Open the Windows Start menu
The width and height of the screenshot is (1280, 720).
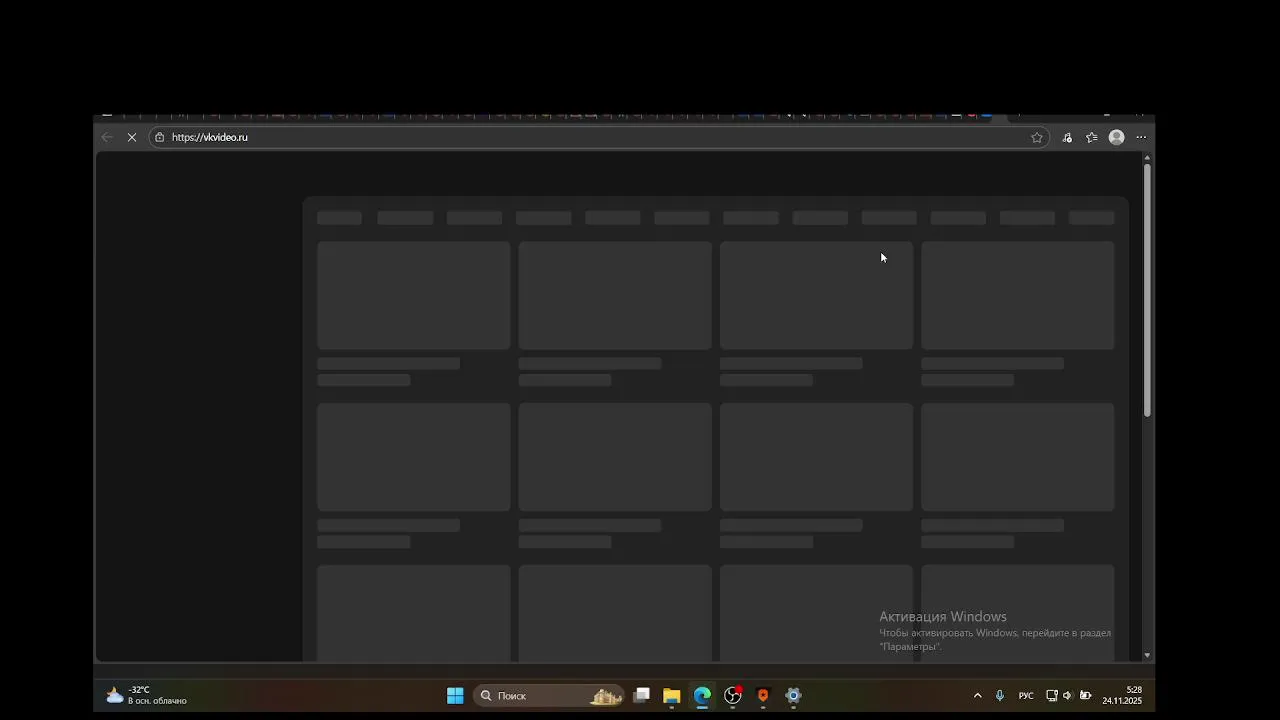[x=455, y=696]
